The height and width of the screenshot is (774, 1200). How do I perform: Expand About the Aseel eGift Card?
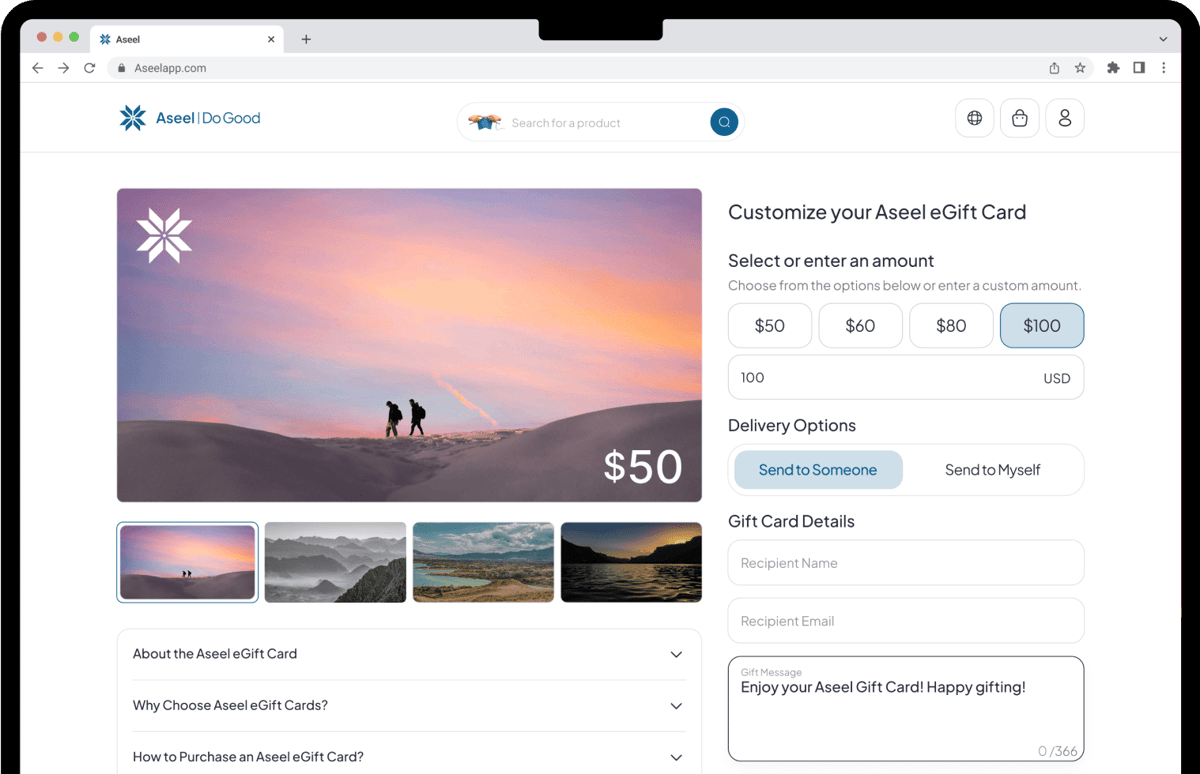(x=409, y=654)
